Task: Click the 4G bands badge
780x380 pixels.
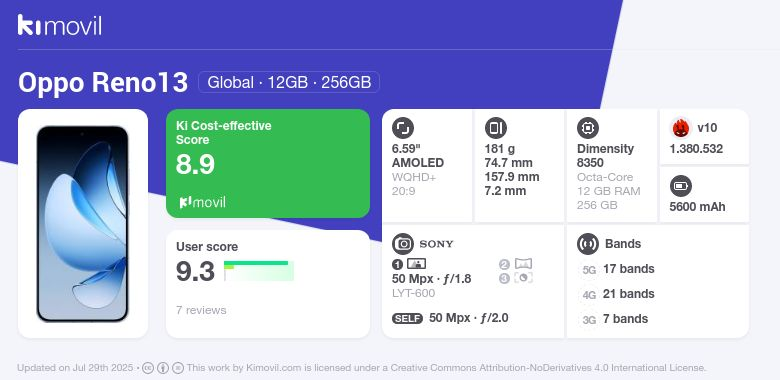Action: 589,294
